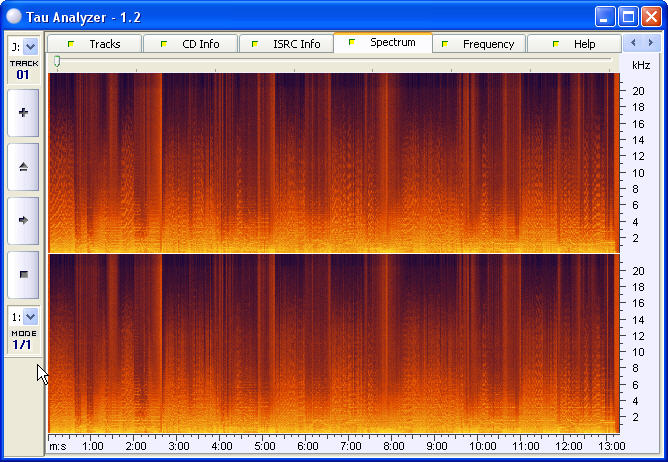
Task: Maximize the Tau Analyzer window
Action: click(628, 16)
